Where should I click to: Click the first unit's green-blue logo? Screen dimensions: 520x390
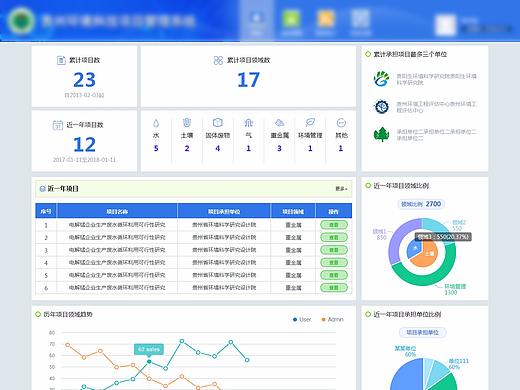[382, 79]
